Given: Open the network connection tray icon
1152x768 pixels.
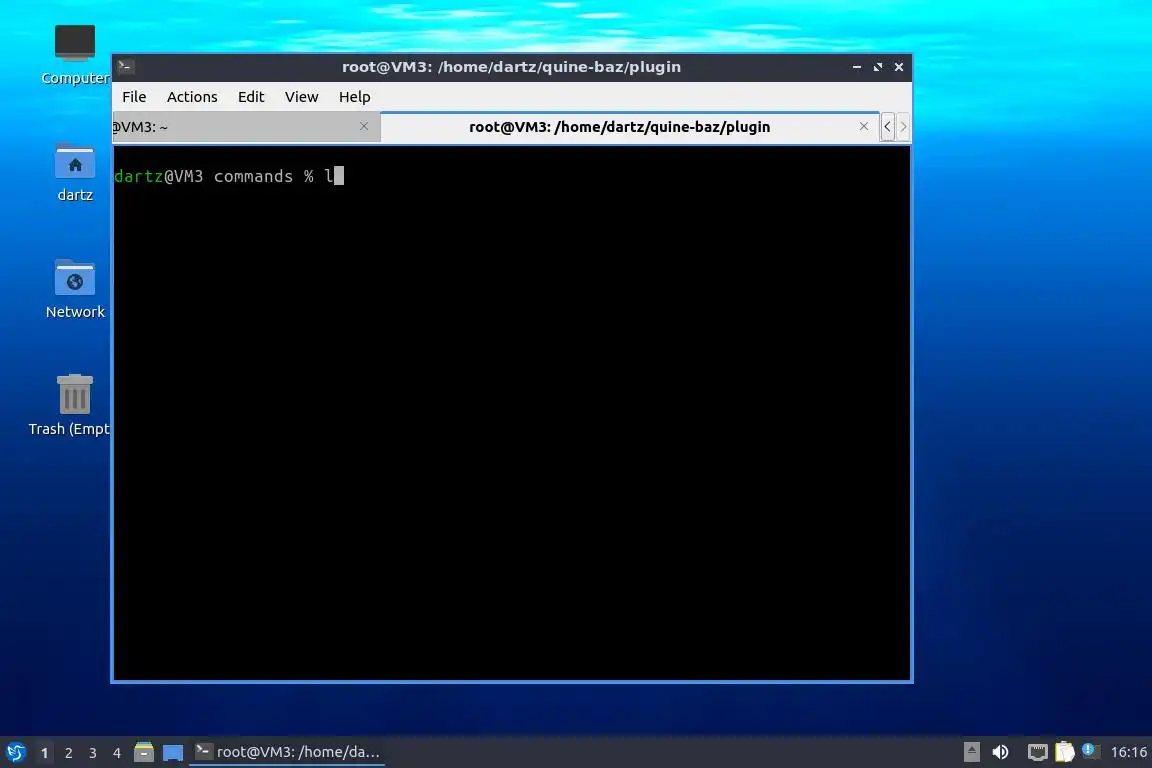Looking at the screenshot, I should [1037, 752].
